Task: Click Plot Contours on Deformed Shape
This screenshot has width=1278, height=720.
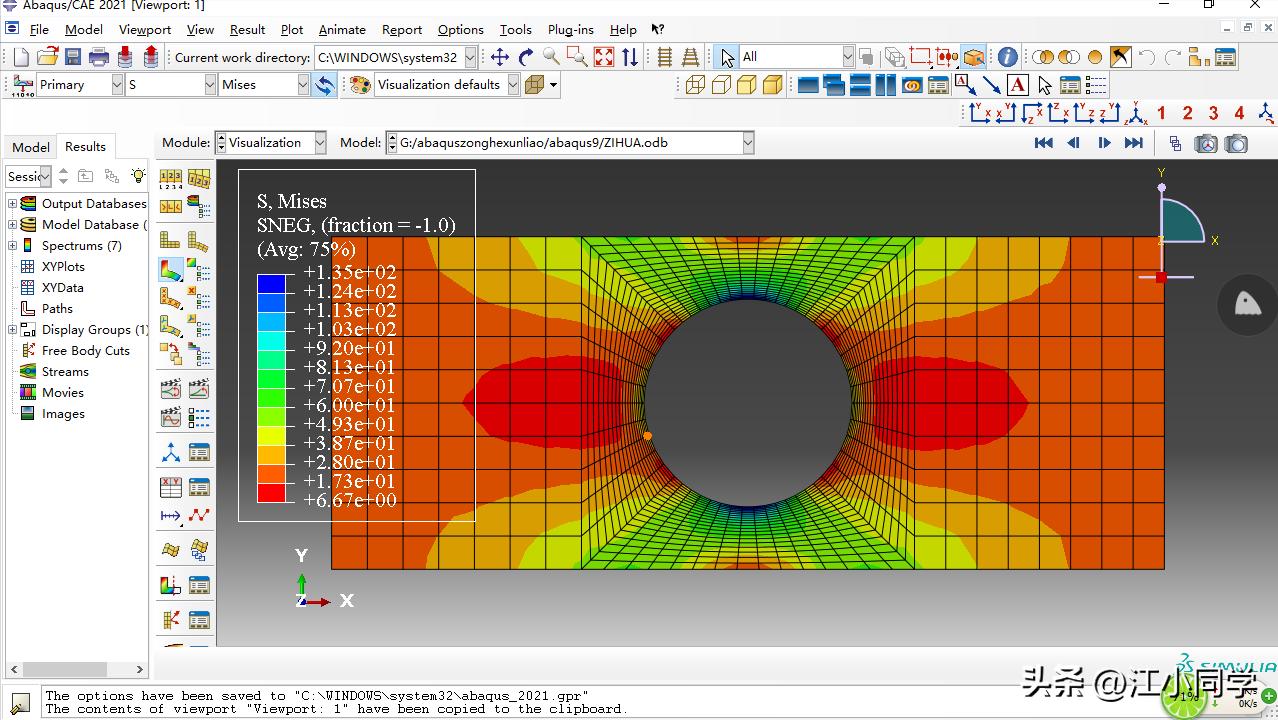Action: 171,269
